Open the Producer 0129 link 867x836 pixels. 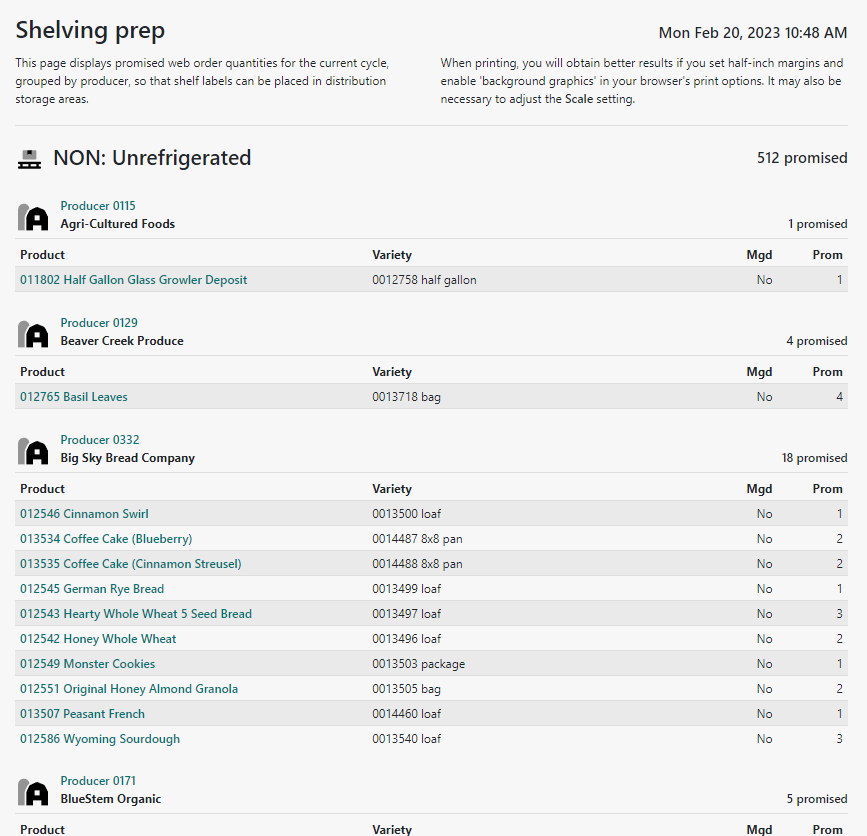coord(98,323)
